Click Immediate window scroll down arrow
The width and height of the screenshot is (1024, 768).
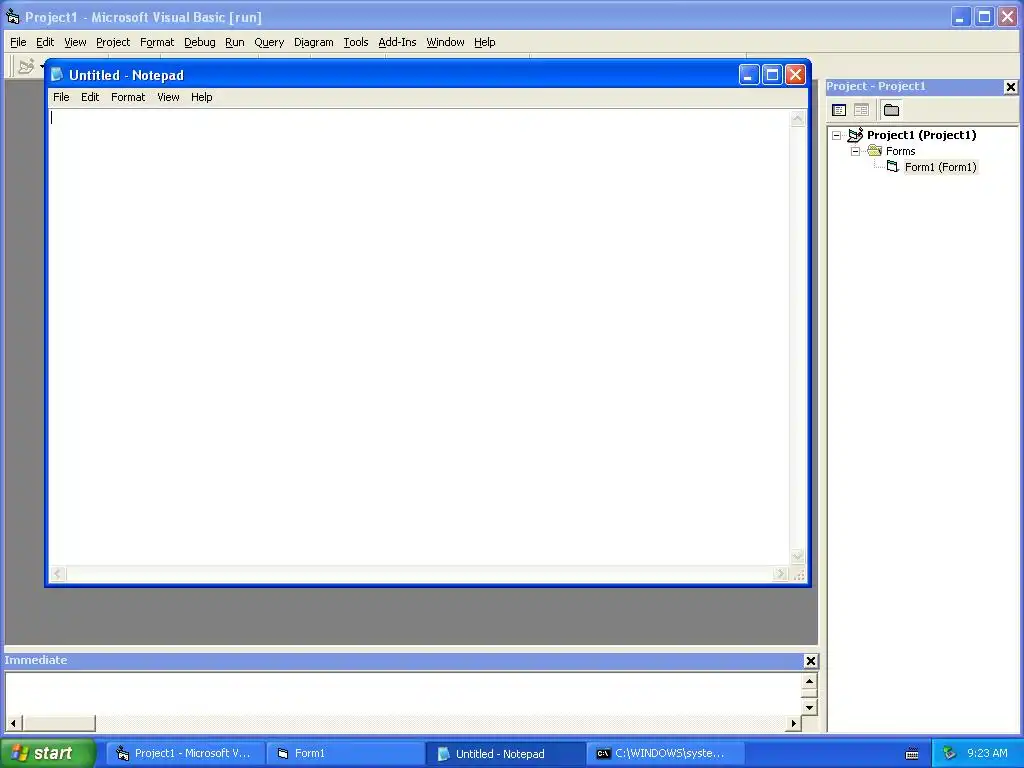pos(809,707)
